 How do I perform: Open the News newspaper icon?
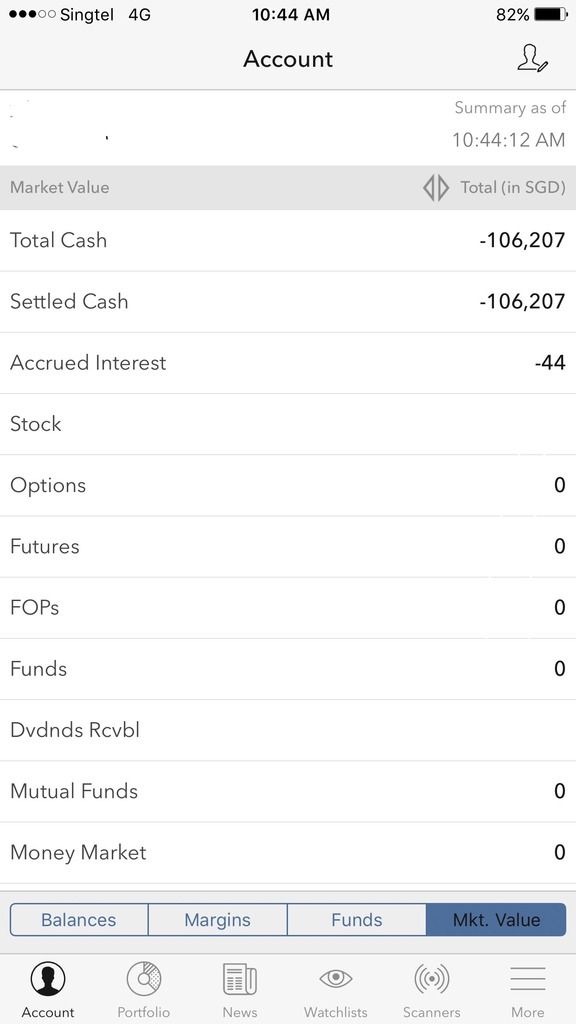click(x=240, y=979)
